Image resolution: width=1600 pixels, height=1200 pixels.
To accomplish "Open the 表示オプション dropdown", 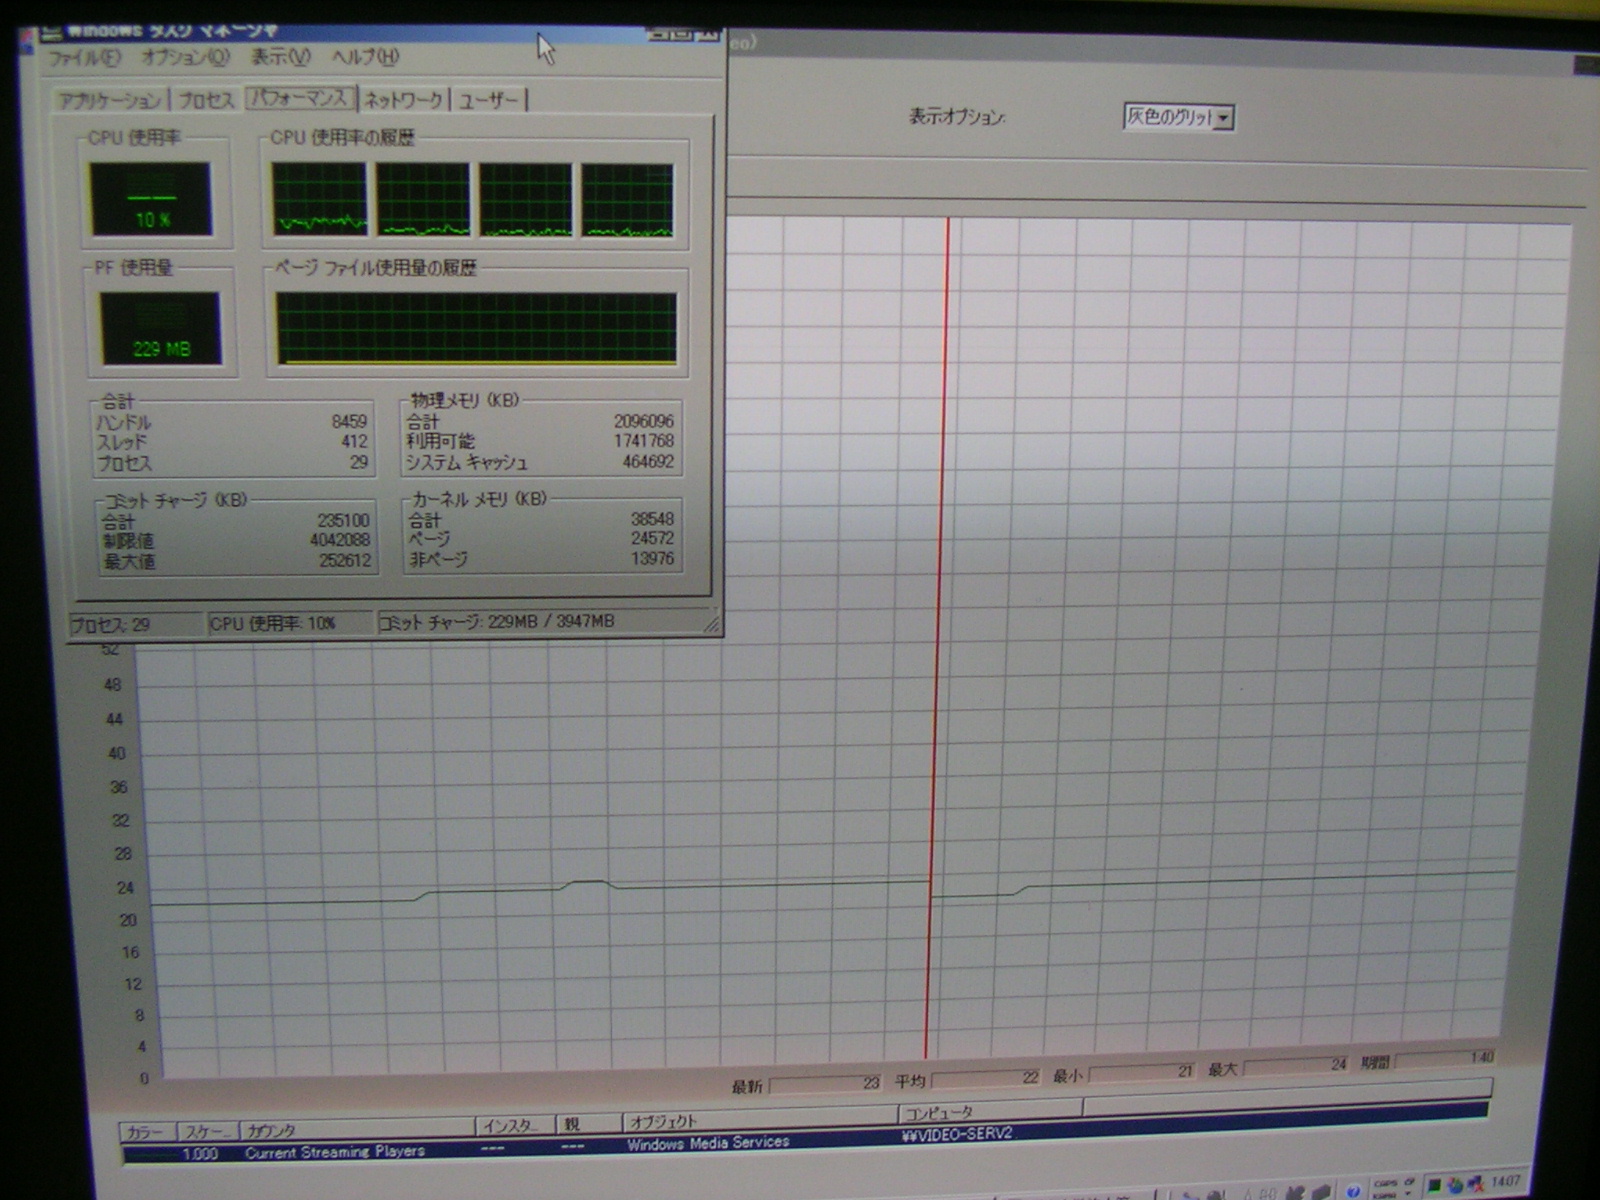I will coord(1223,118).
